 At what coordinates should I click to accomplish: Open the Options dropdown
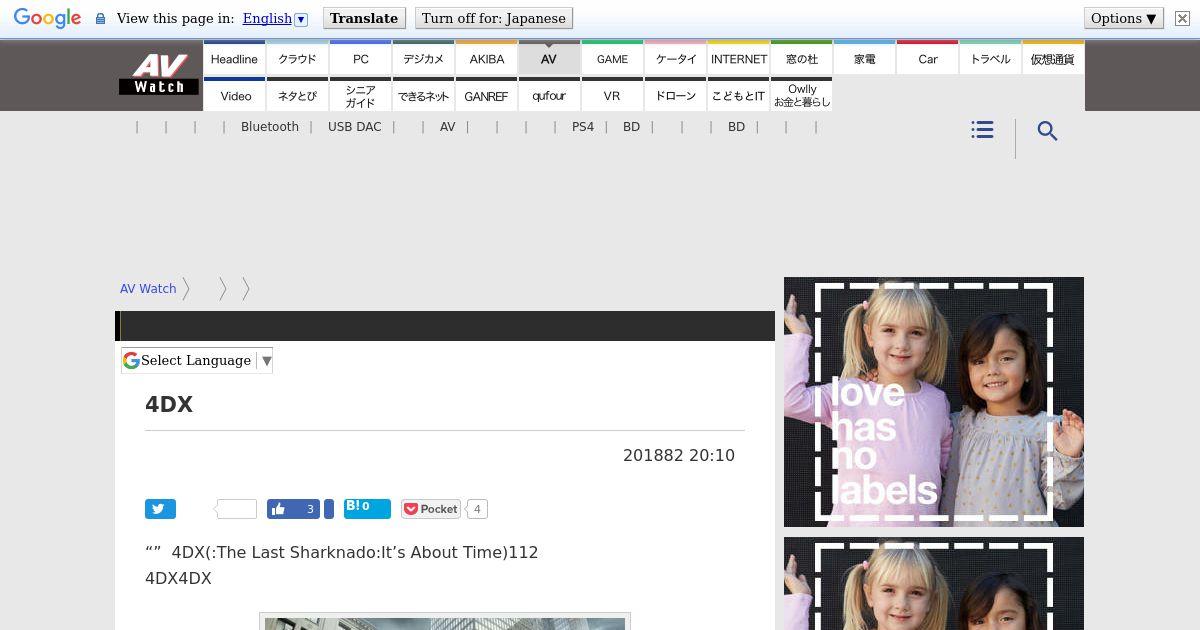tap(1124, 18)
